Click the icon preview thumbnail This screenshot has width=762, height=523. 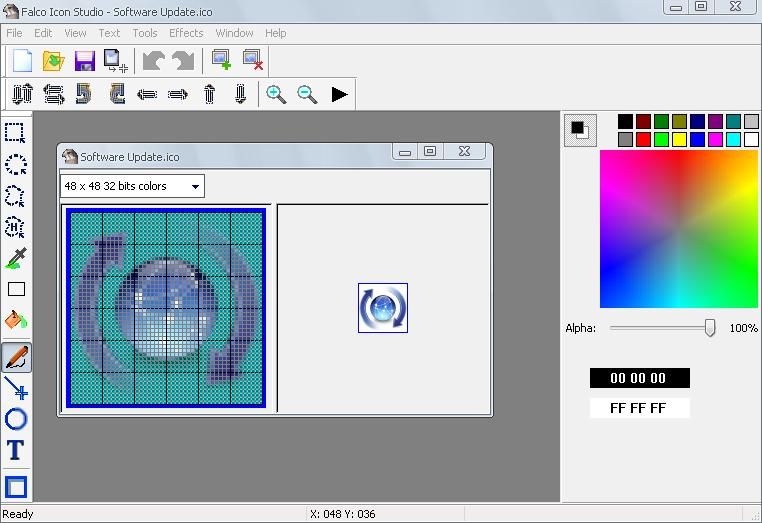(x=383, y=308)
